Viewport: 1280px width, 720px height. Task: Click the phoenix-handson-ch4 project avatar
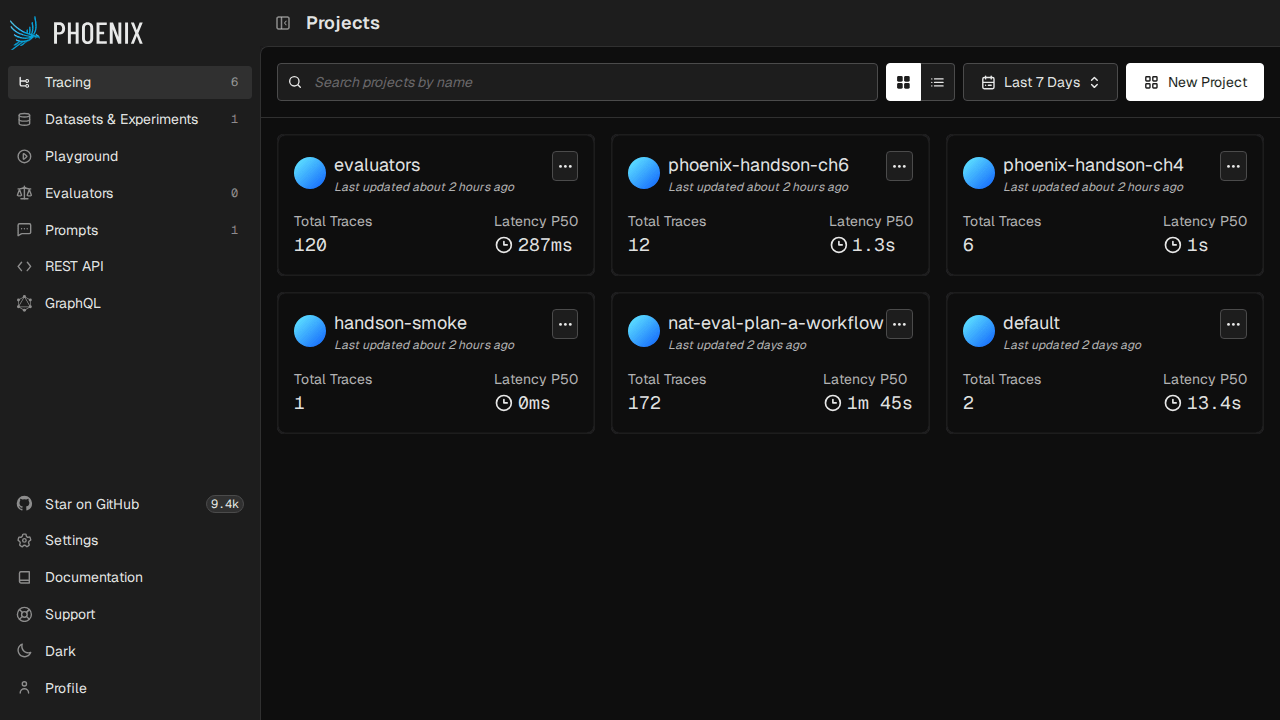979,173
